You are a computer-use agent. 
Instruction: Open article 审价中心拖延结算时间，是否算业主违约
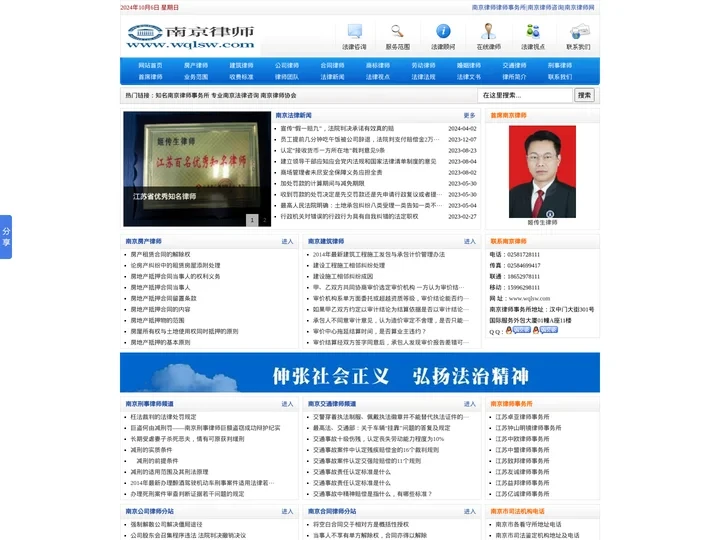[x=370, y=332]
